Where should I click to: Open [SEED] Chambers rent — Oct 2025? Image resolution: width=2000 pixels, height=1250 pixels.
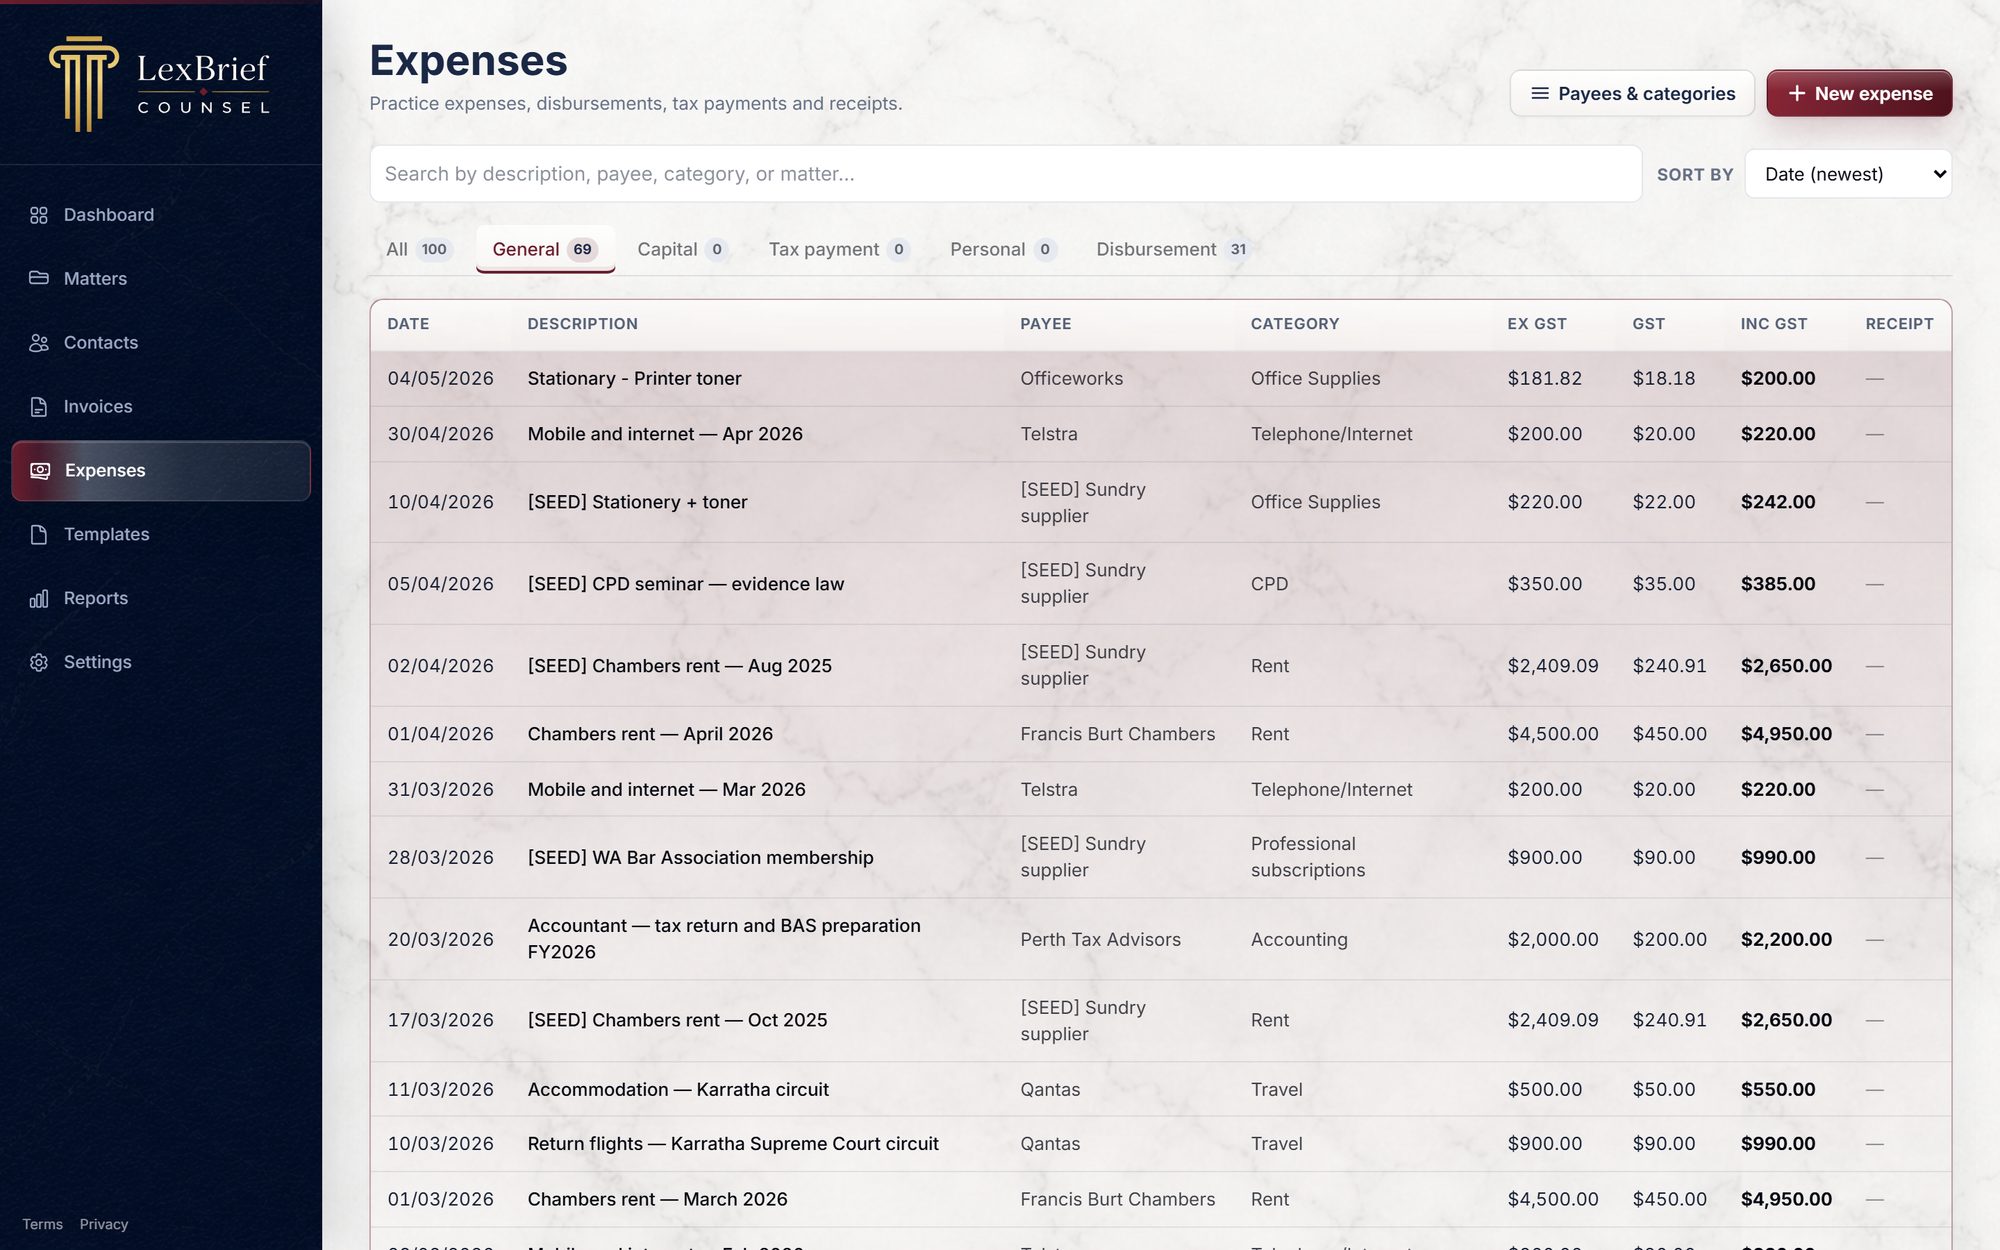(1160, 1020)
